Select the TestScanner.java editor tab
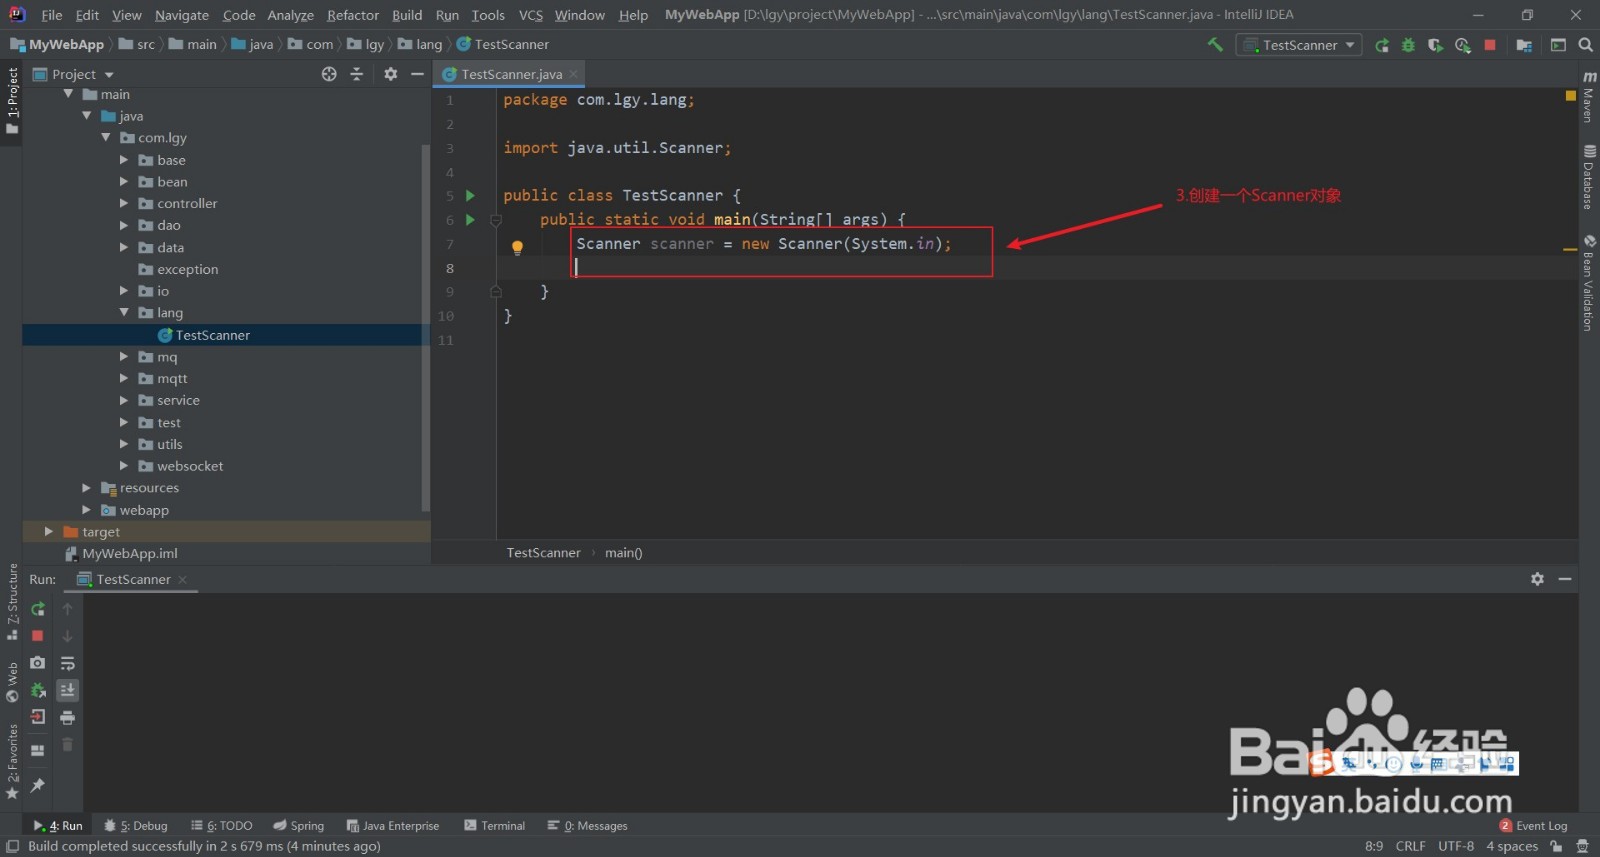 tap(511, 74)
